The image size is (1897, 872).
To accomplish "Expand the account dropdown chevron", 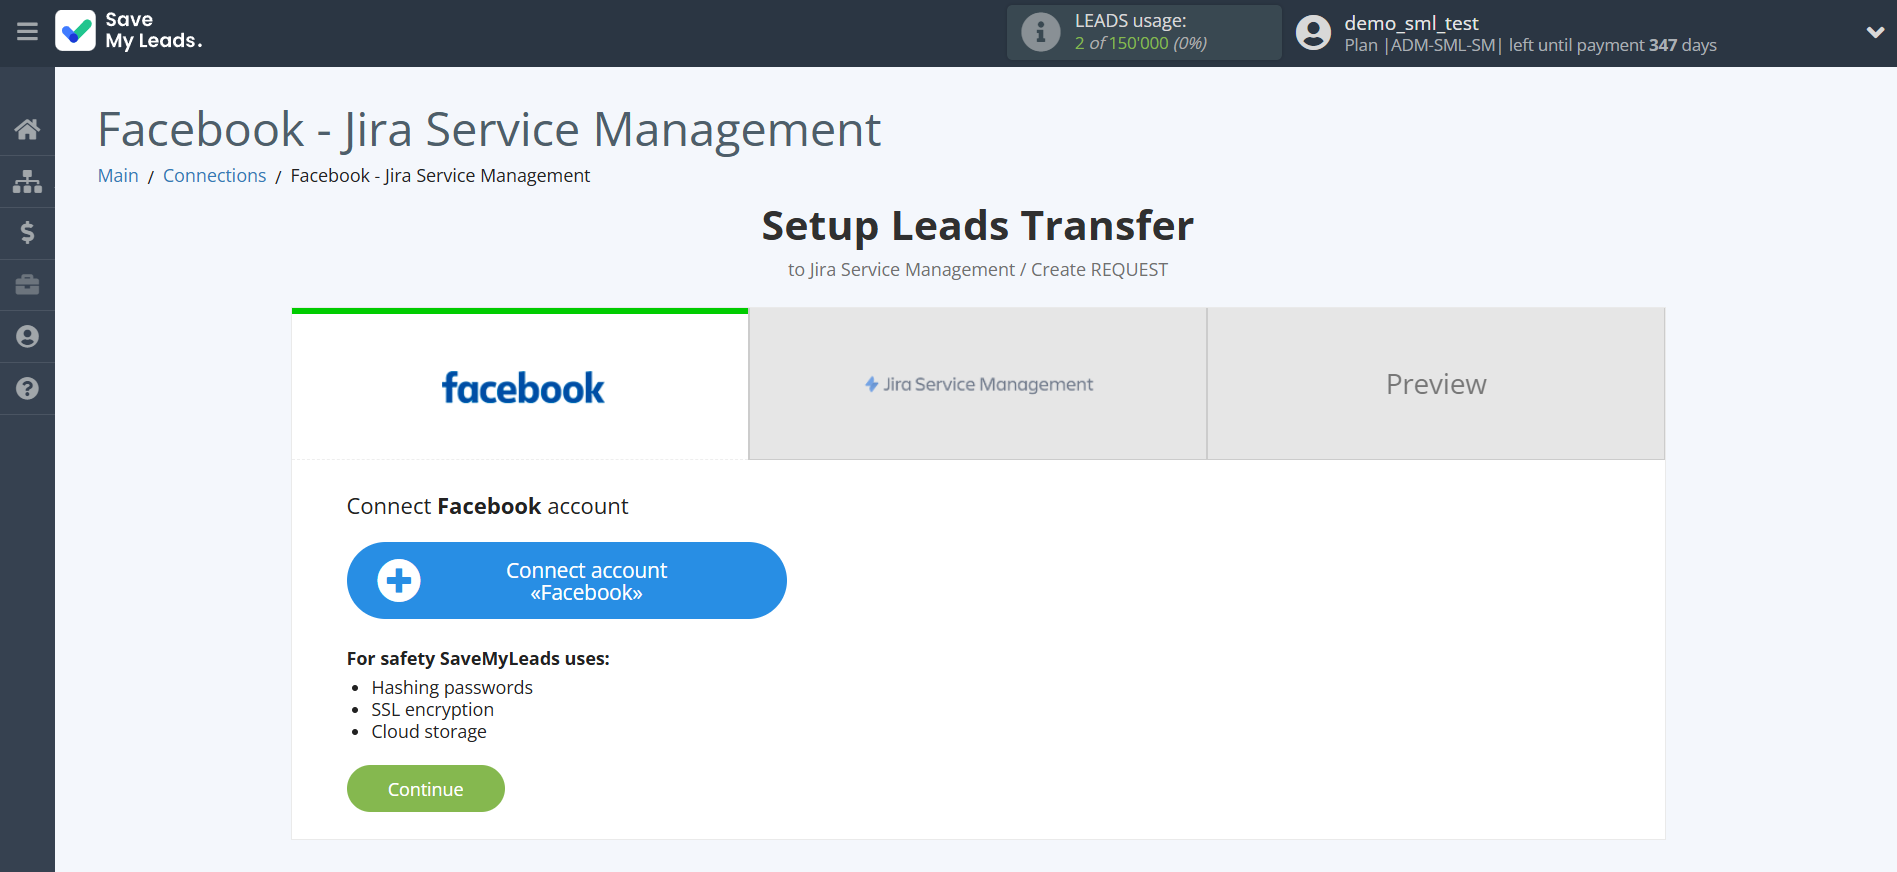I will click(1874, 33).
